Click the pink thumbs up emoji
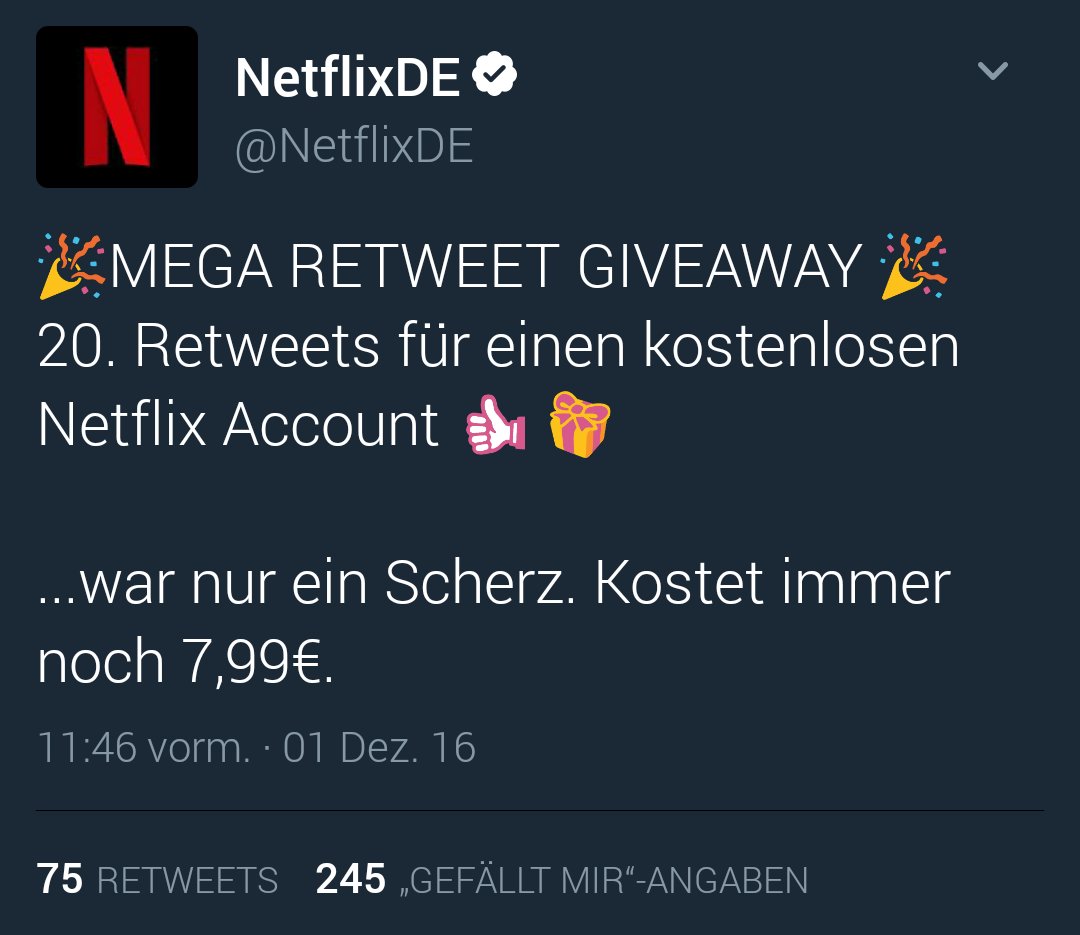Screen dimensions: 1080x935 pyautogui.click(x=495, y=424)
